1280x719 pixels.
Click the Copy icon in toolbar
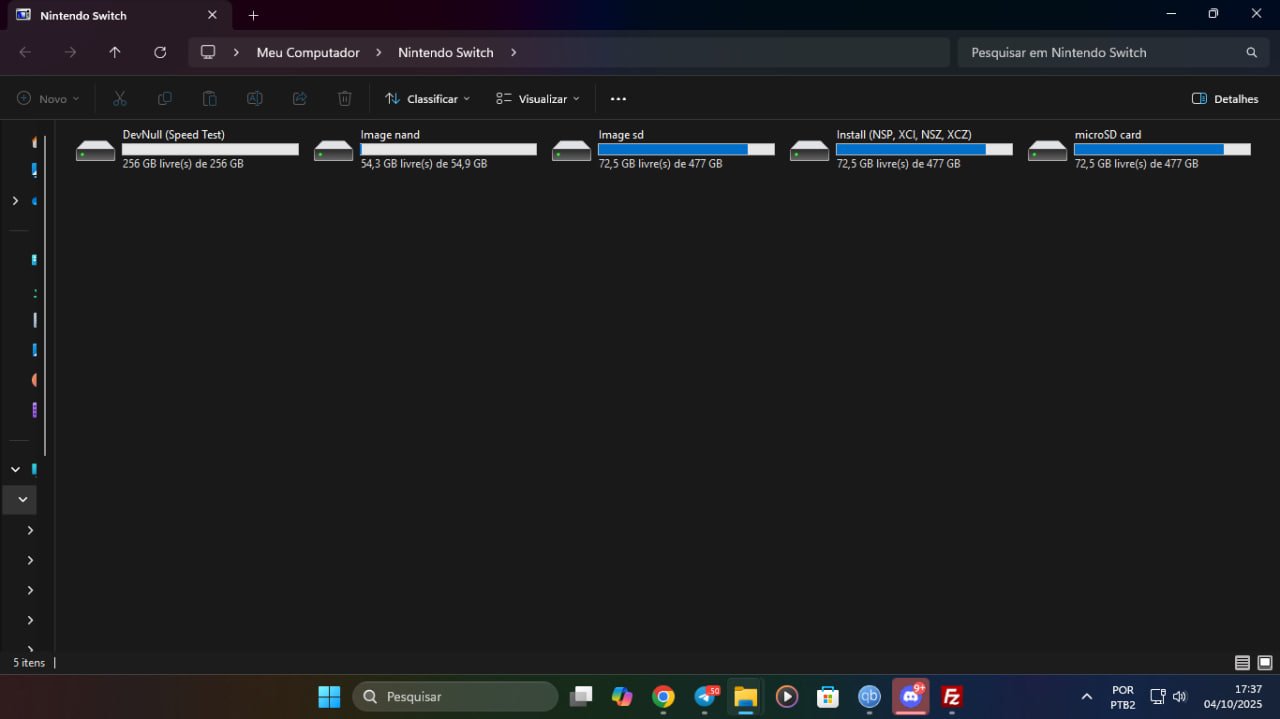click(x=165, y=99)
